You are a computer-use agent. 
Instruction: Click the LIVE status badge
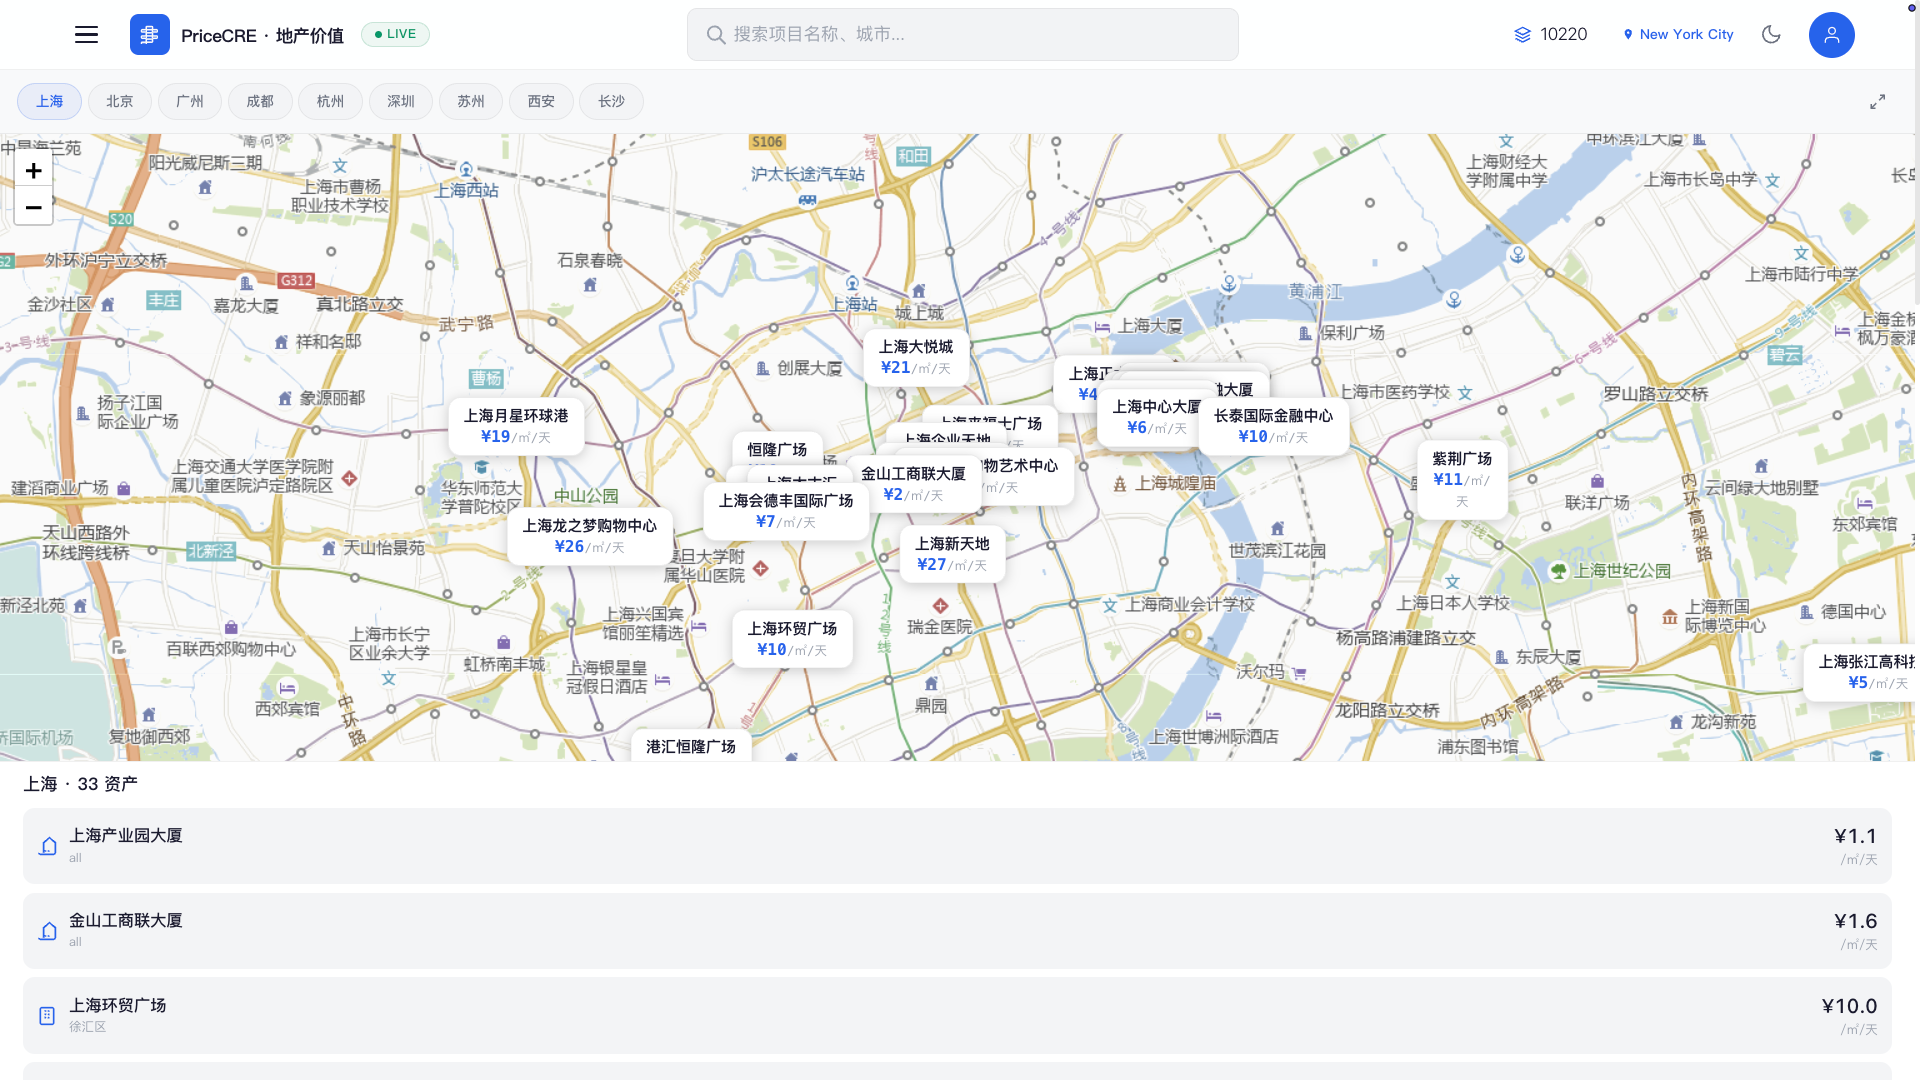[395, 35]
